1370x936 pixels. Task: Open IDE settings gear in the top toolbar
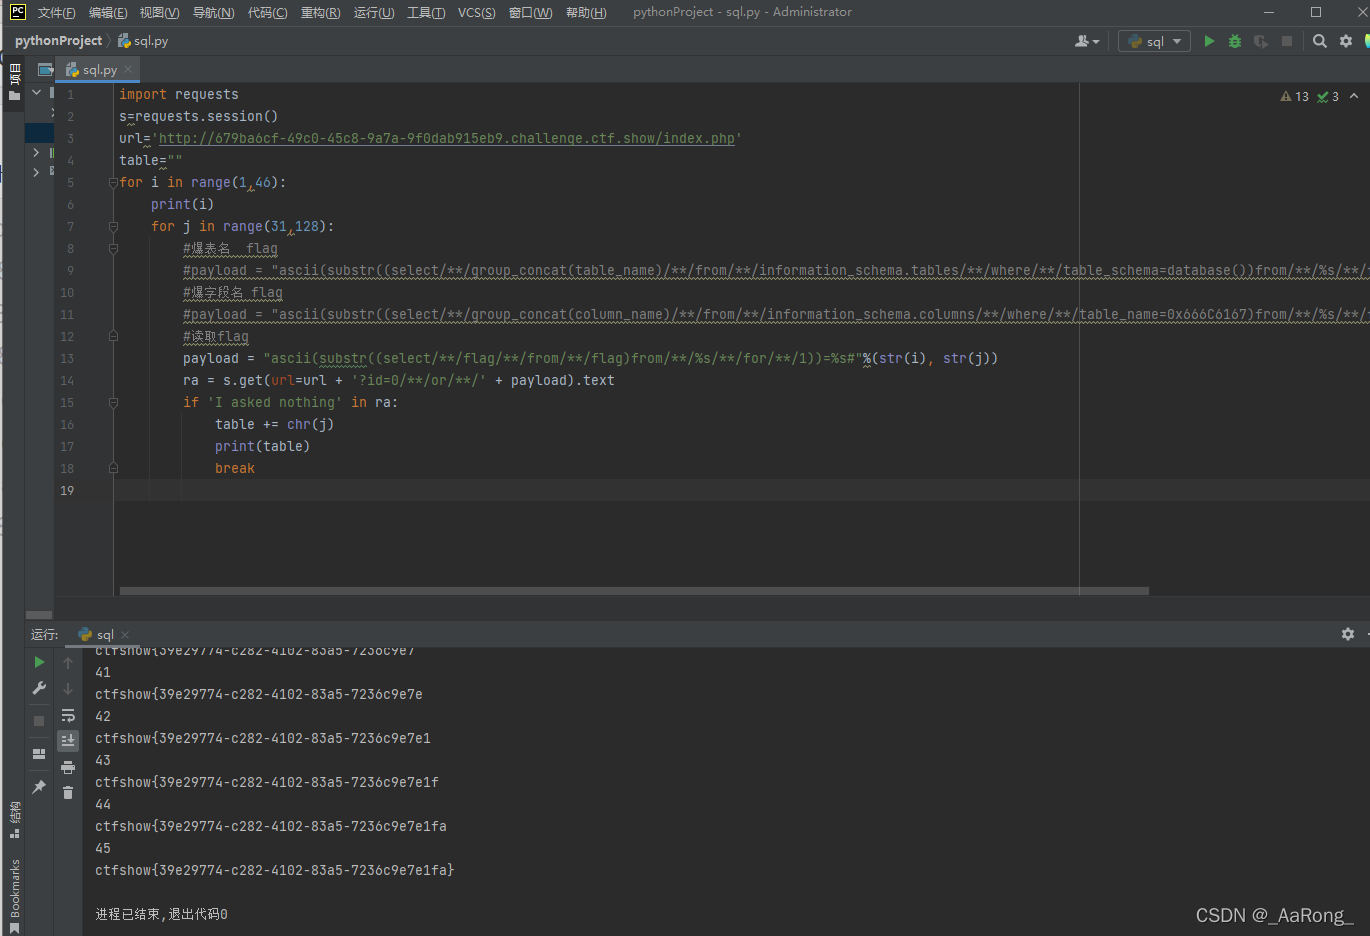coord(1346,41)
